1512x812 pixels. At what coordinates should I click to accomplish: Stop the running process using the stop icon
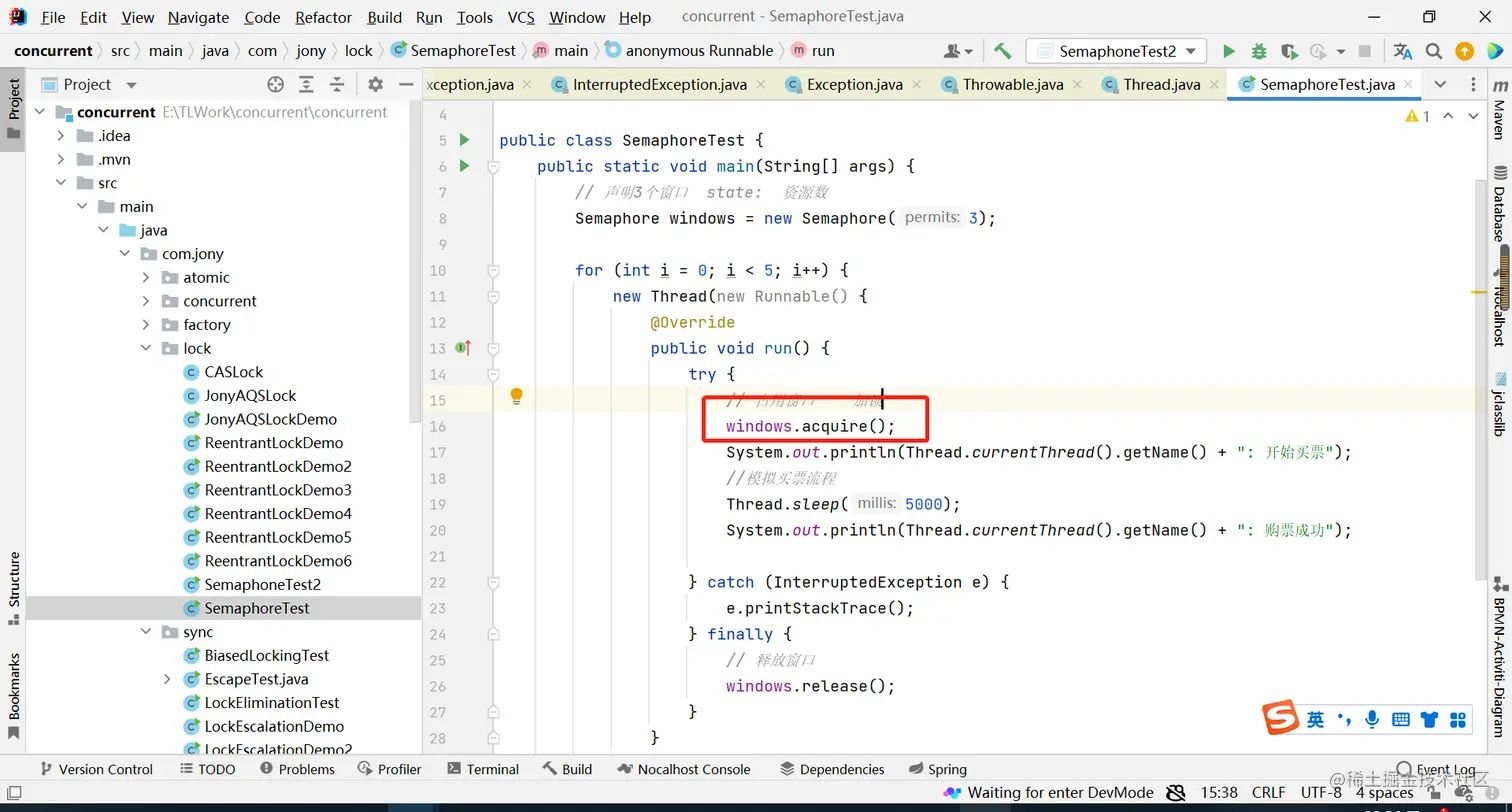(x=1364, y=51)
